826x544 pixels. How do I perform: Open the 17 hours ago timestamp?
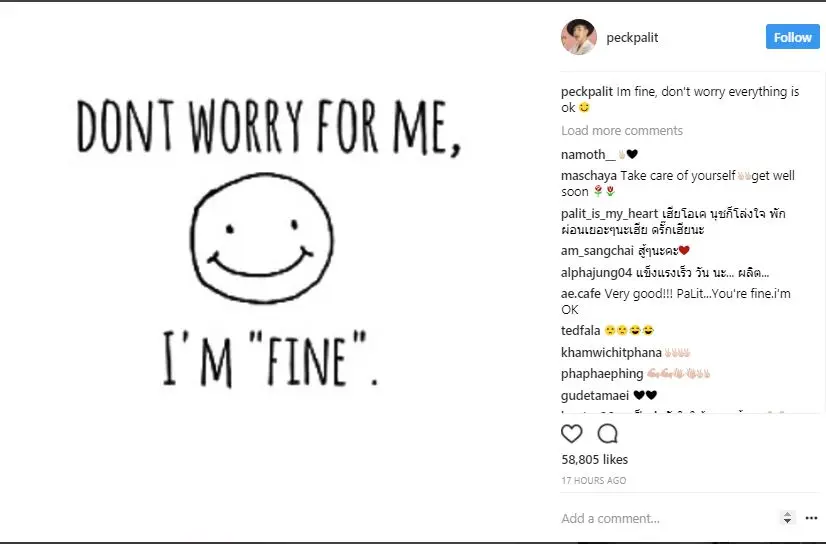coord(594,481)
